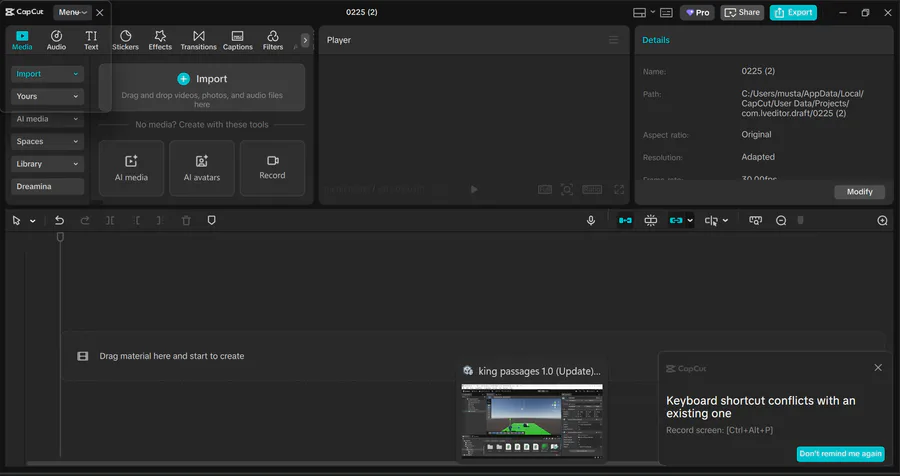
Task: Open the keyboard shortcuts icon
Action: coord(666,13)
